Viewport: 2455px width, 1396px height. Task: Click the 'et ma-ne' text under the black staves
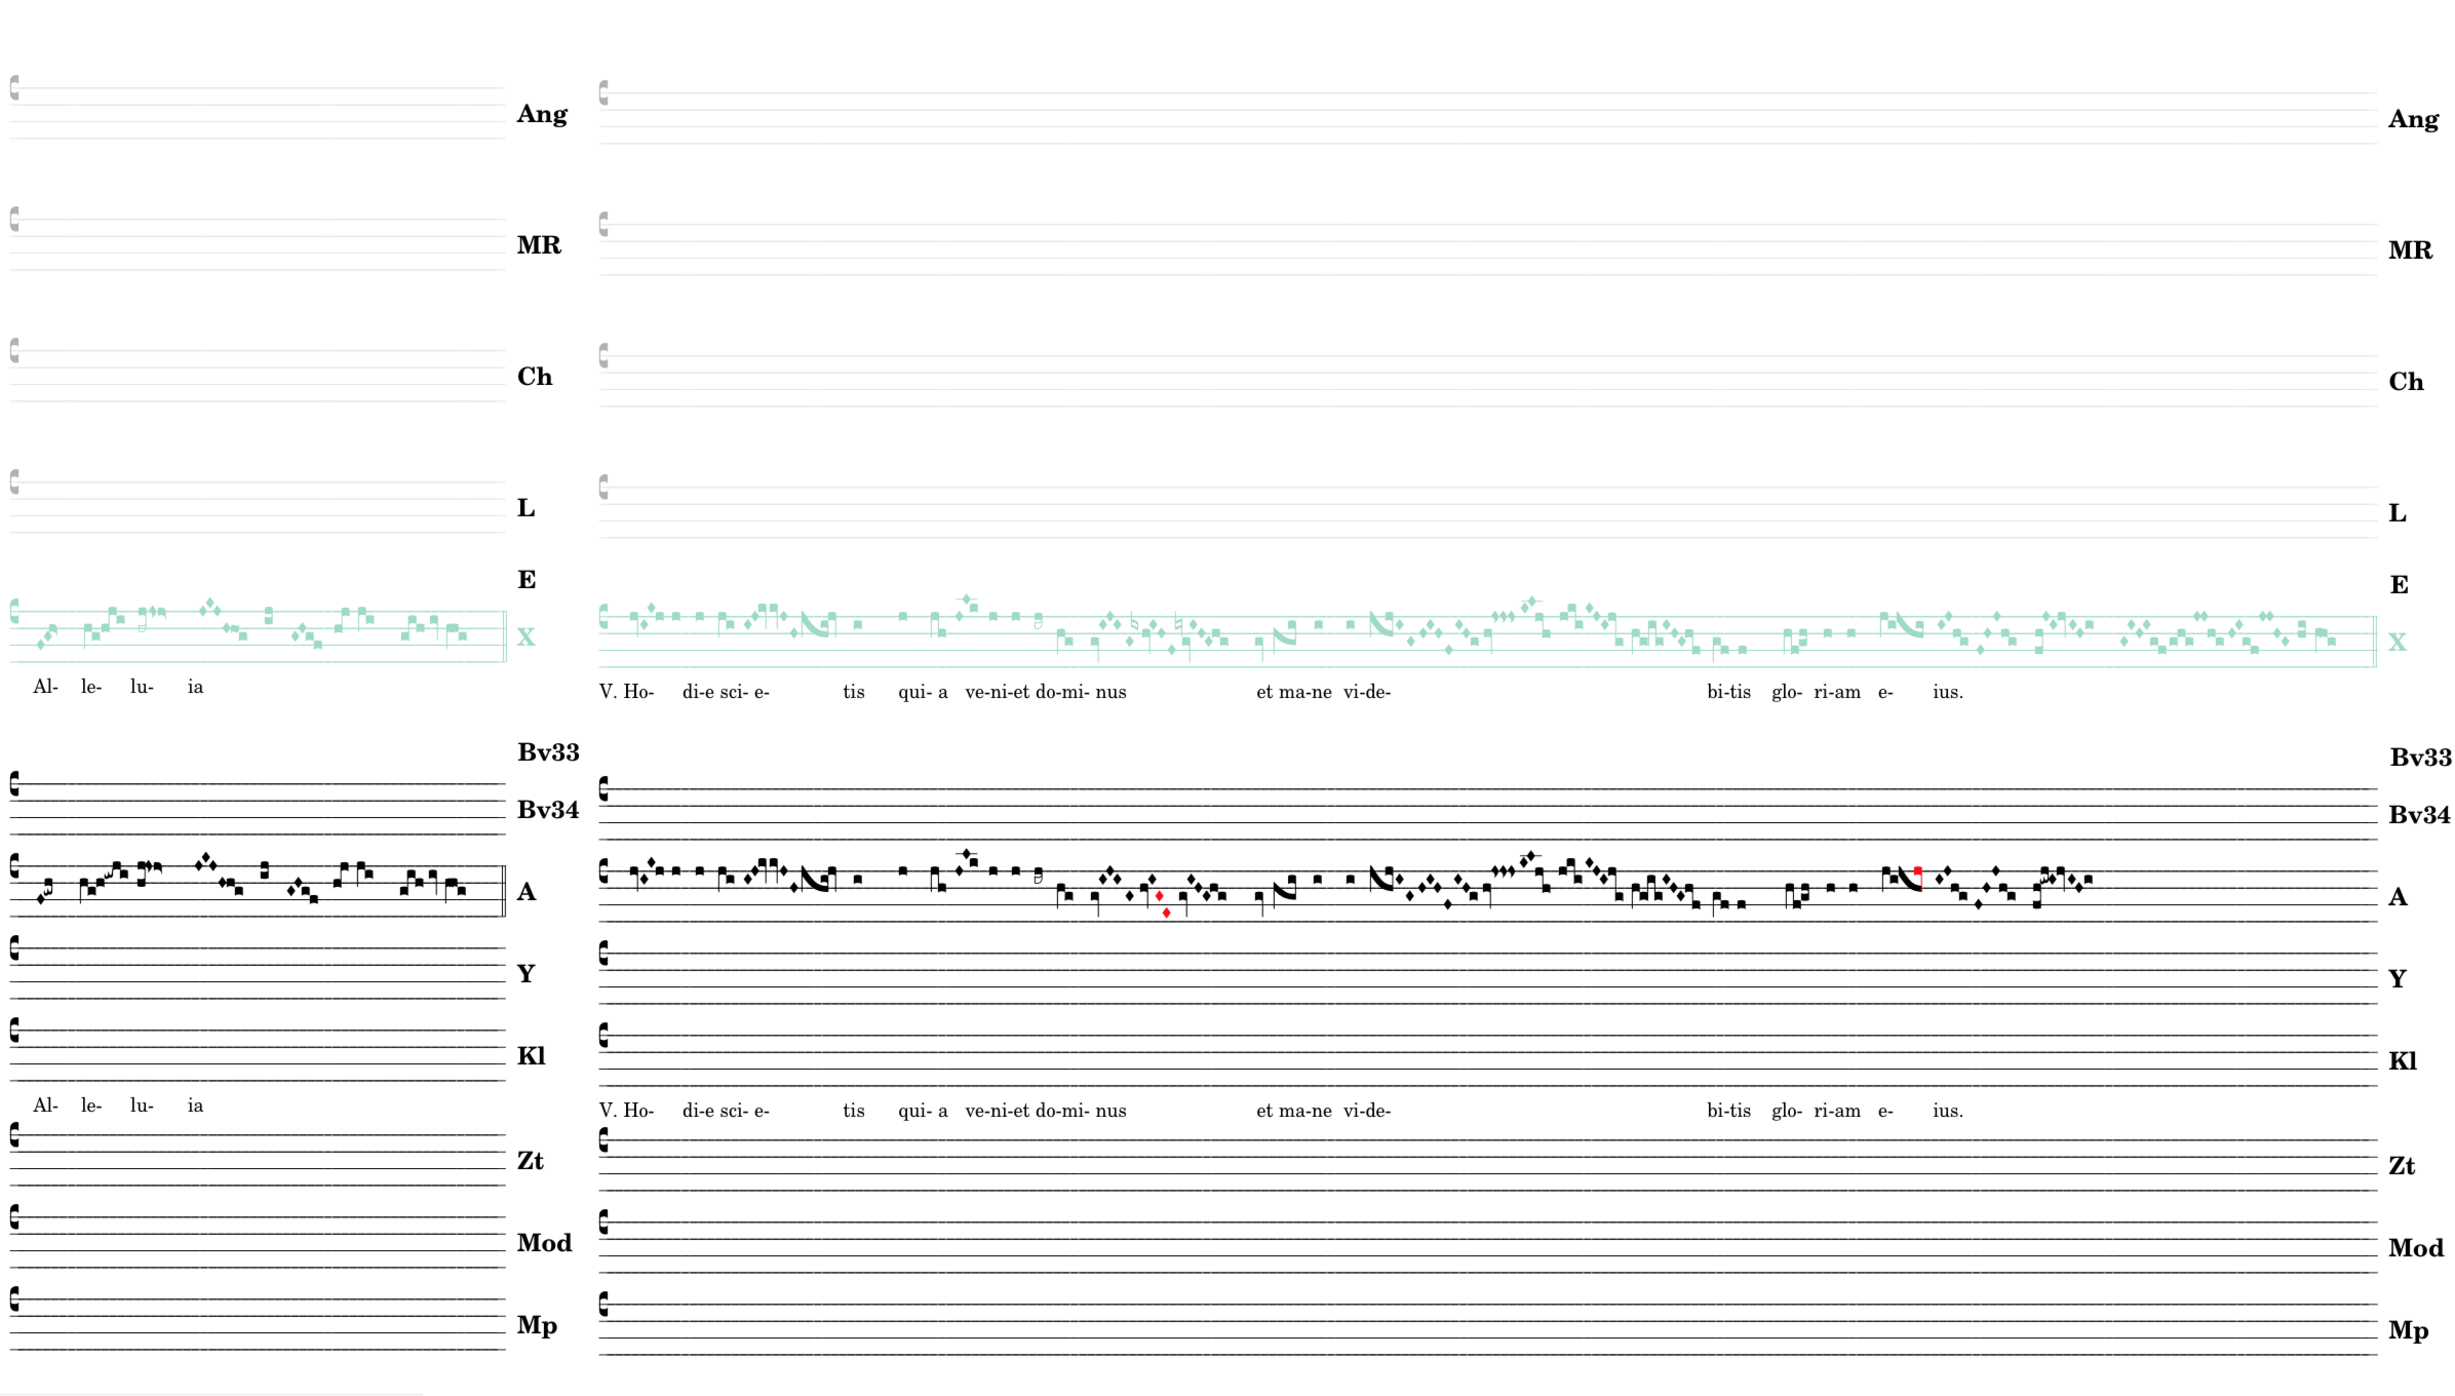pyautogui.click(x=1293, y=1110)
